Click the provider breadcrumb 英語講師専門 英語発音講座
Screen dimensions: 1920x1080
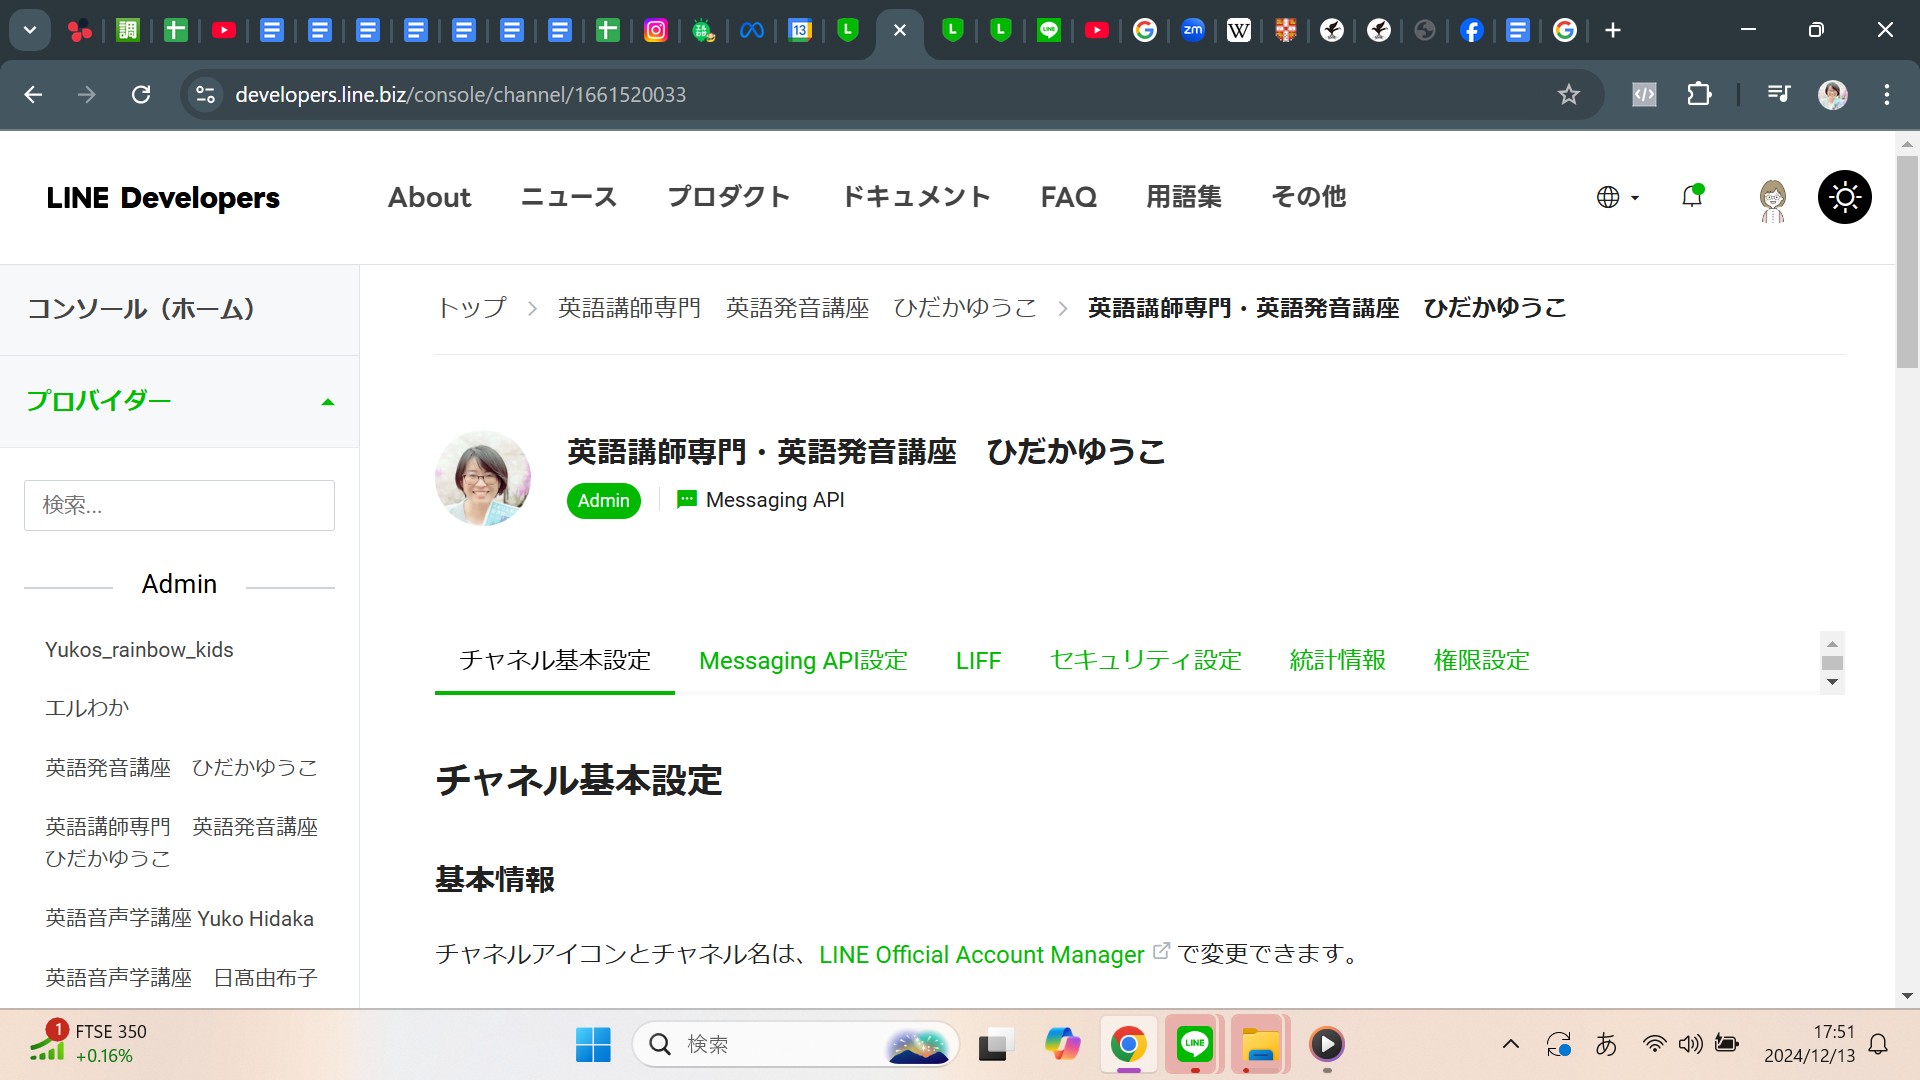tap(797, 308)
